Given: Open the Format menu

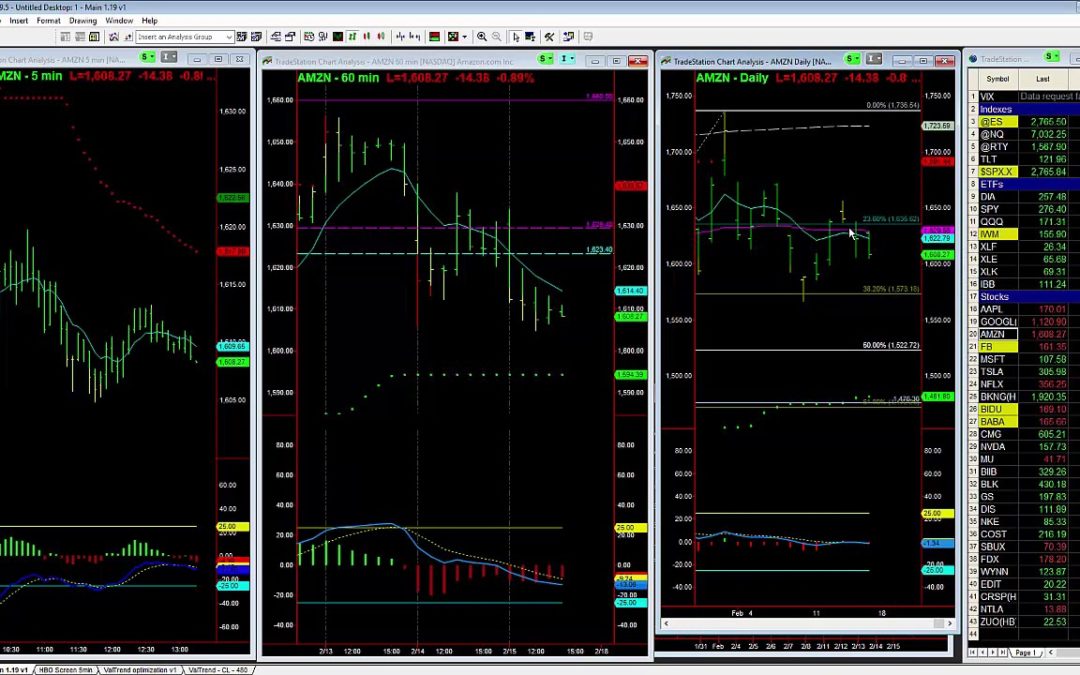Looking at the screenshot, I should [48, 21].
